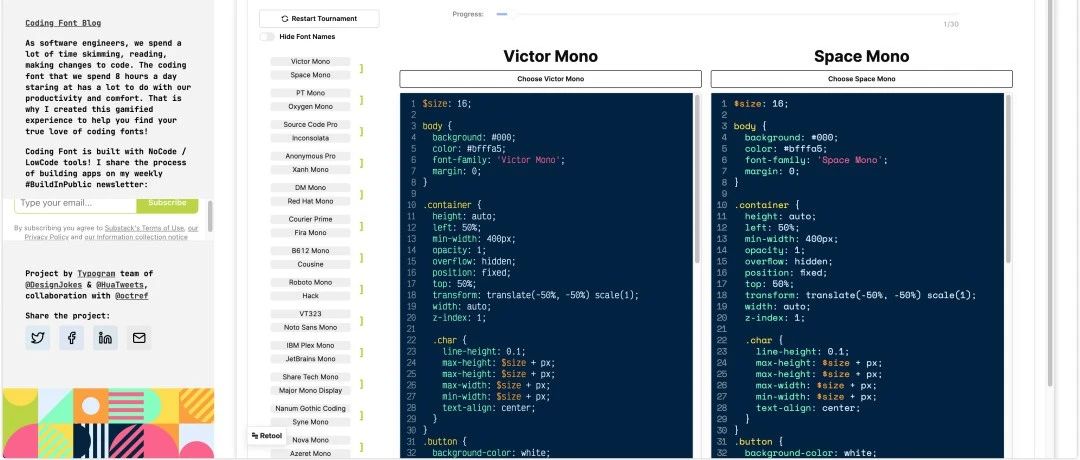
Task: Click the colorful geometric pattern image
Action: pyautogui.click(x=108, y=424)
